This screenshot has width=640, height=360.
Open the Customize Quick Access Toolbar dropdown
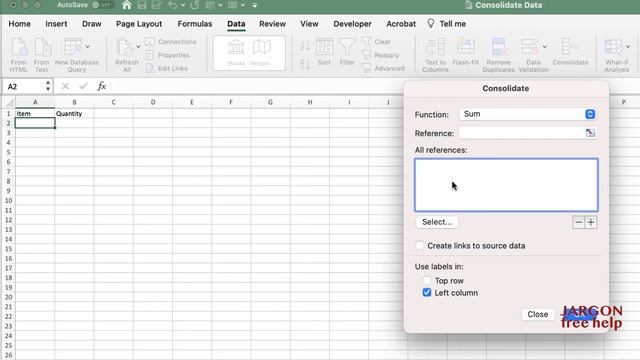(255, 5)
